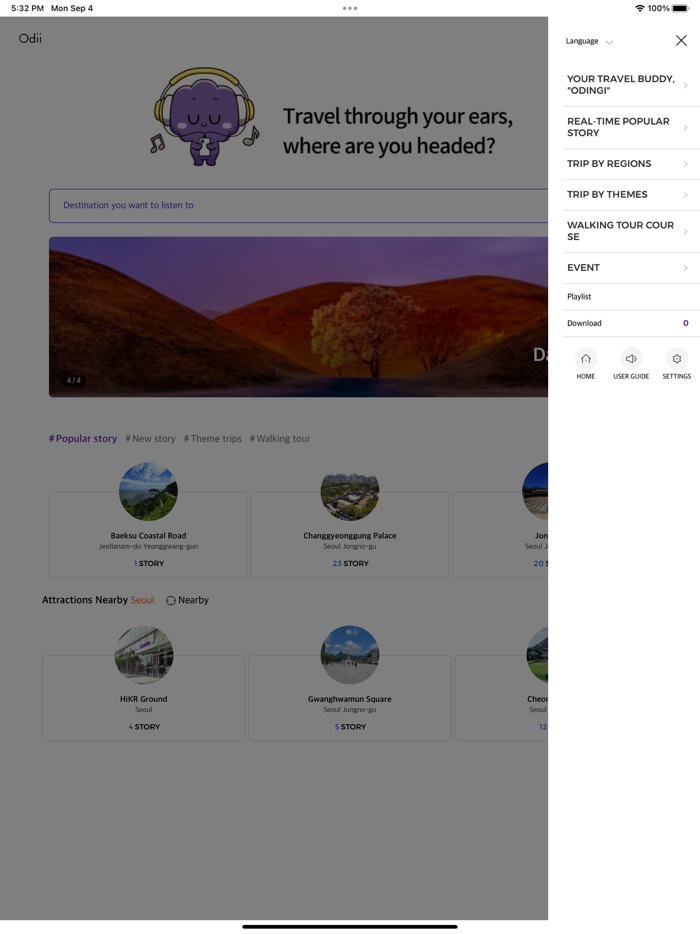Click HiKR Ground 4 STORY text

pyautogui.click(x=144, y=727)
